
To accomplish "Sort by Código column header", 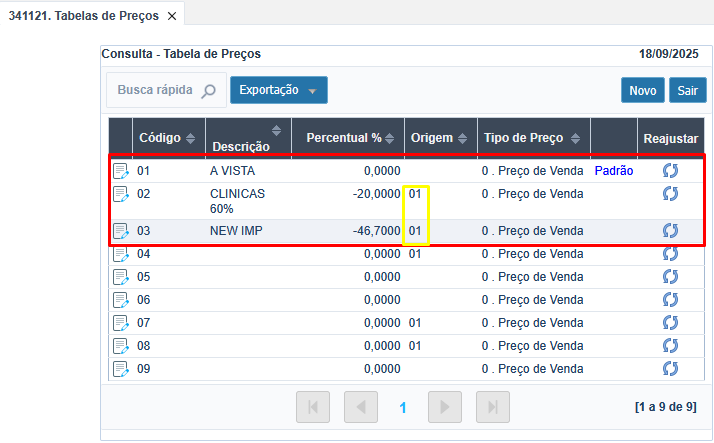I will pyautogui.click(x=166, y=138).
